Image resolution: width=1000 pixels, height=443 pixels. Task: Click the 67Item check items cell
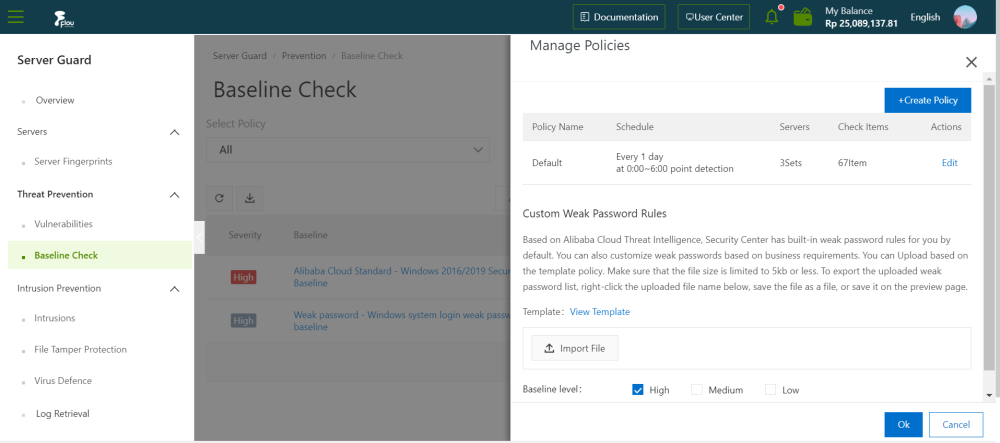[x=852, y=163]
